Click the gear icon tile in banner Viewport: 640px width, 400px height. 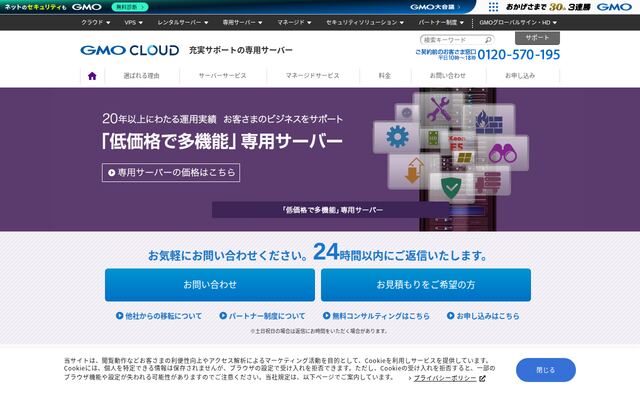click(397, 137)
